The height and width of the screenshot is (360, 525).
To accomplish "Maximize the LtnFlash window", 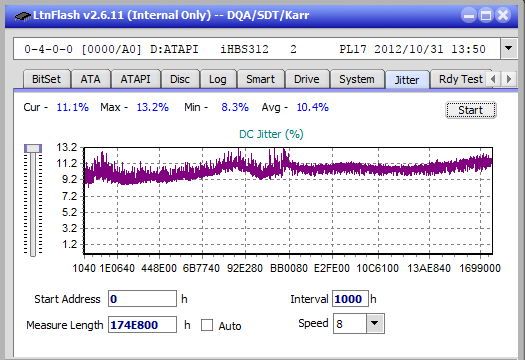I will [x=486, y=15].
